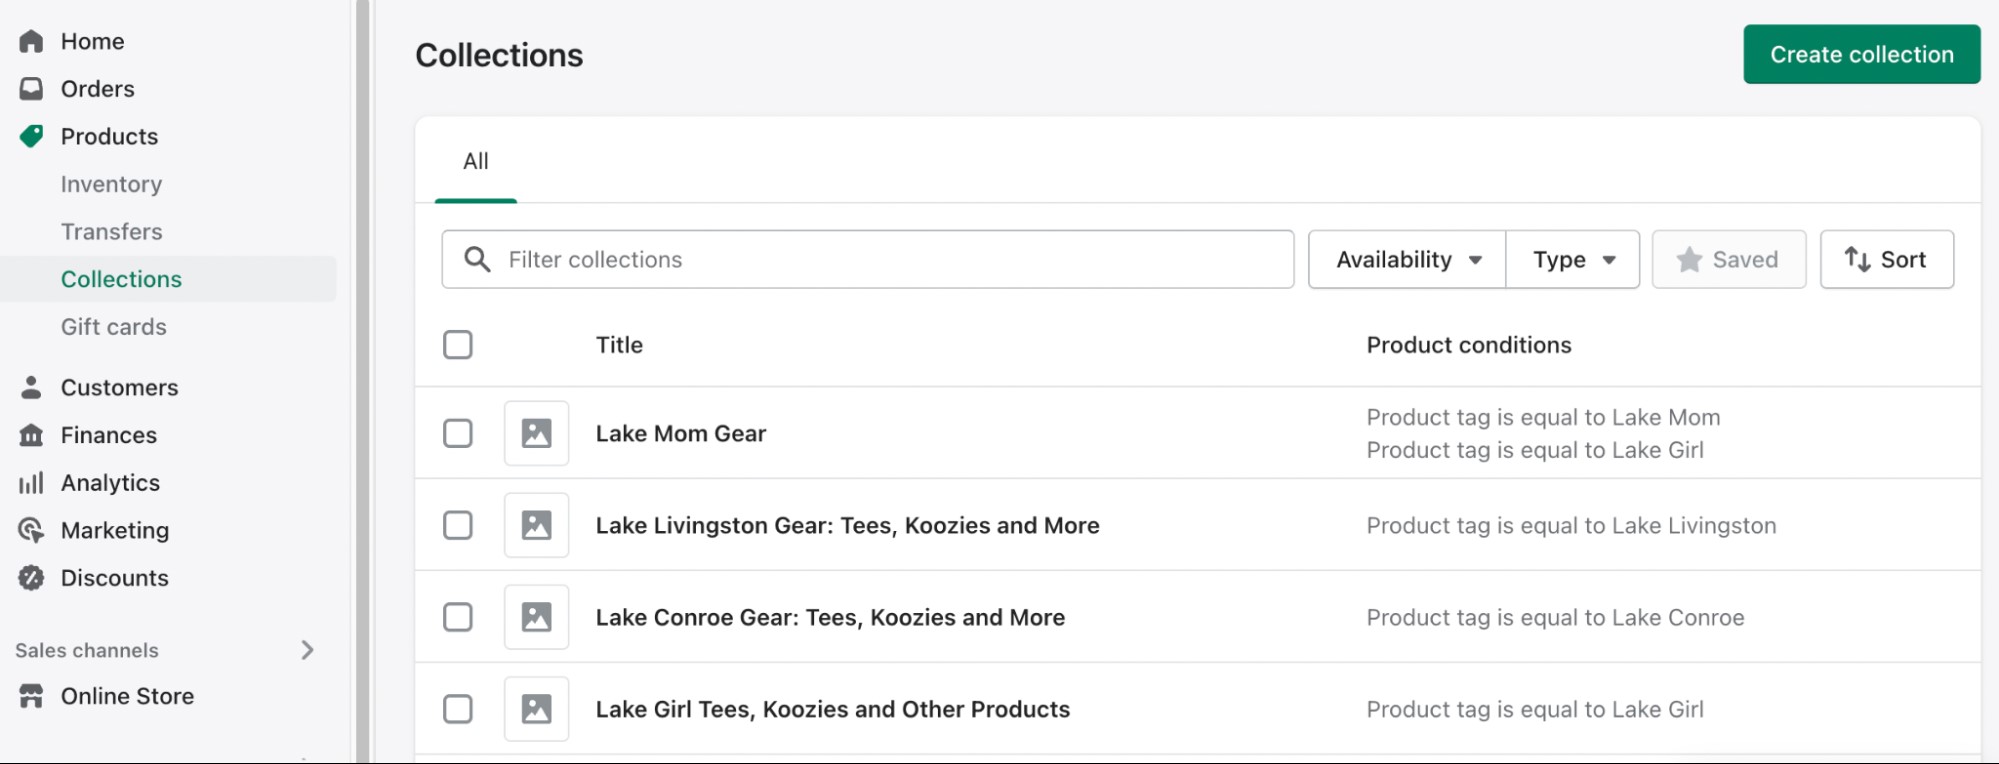Expand the Type filter dropdown
1999x764 pixels.
tap(1572, 260)
